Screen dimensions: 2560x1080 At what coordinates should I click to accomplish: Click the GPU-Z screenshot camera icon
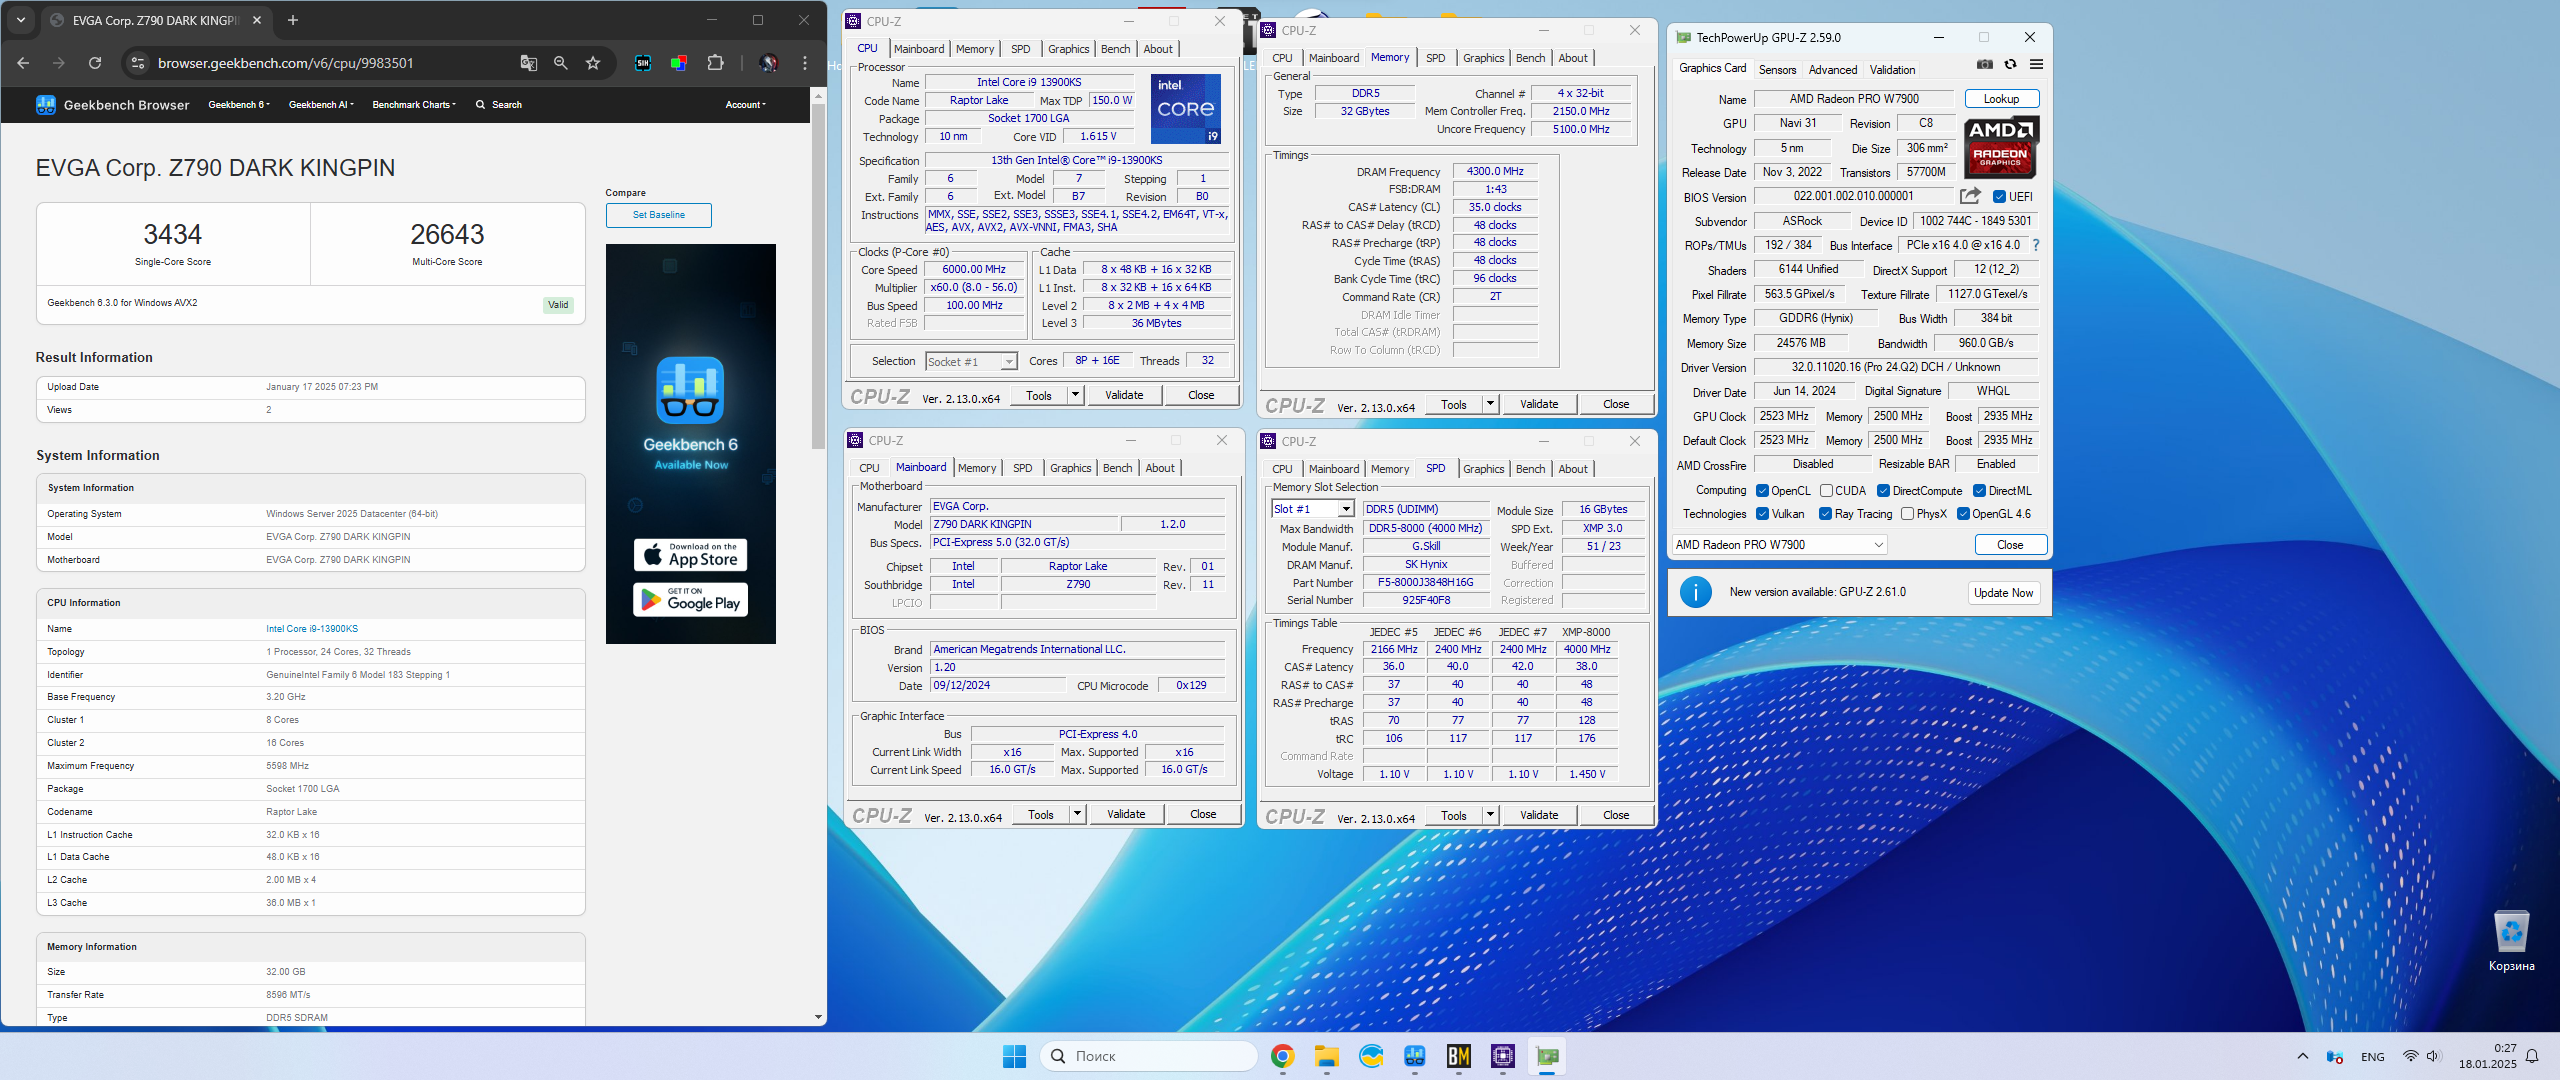click(x=1985, y=64)
